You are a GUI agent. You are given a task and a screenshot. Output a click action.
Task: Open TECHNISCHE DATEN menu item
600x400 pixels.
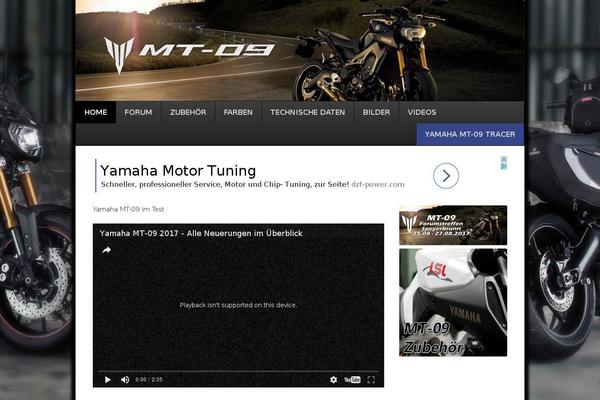point(308,112)
